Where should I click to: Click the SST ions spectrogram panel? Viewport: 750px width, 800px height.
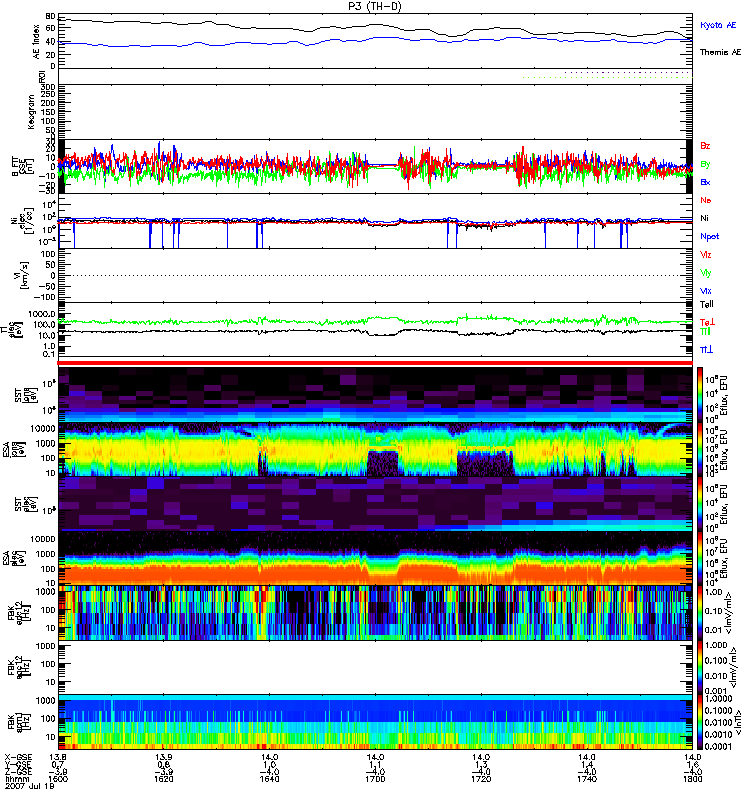375,394
